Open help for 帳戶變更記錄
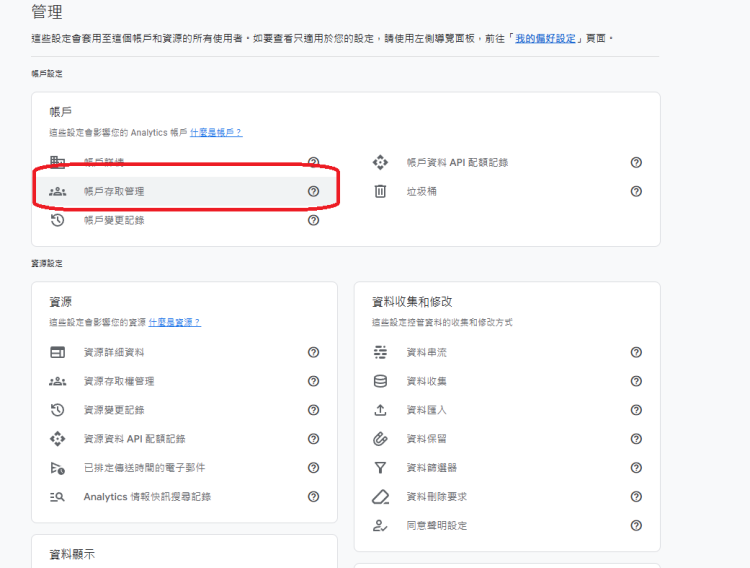Screen dimensions: 750x568 point(313,220)
